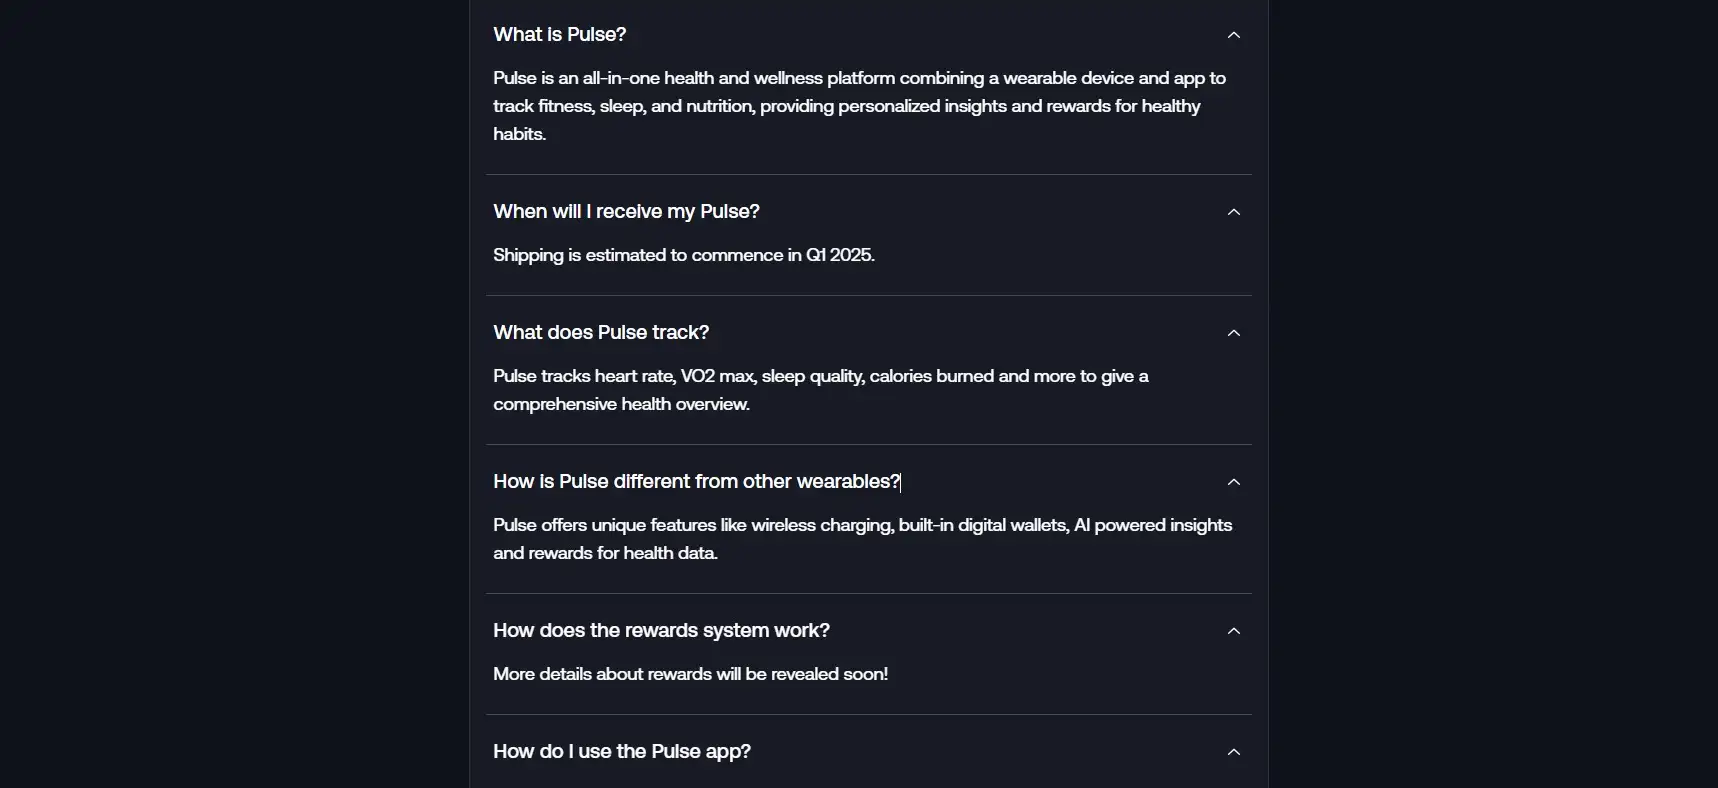Click the "Q1 2025" text in shipping answer
The height and width of the screenshot is (788, 1718).
click(840, 255)
